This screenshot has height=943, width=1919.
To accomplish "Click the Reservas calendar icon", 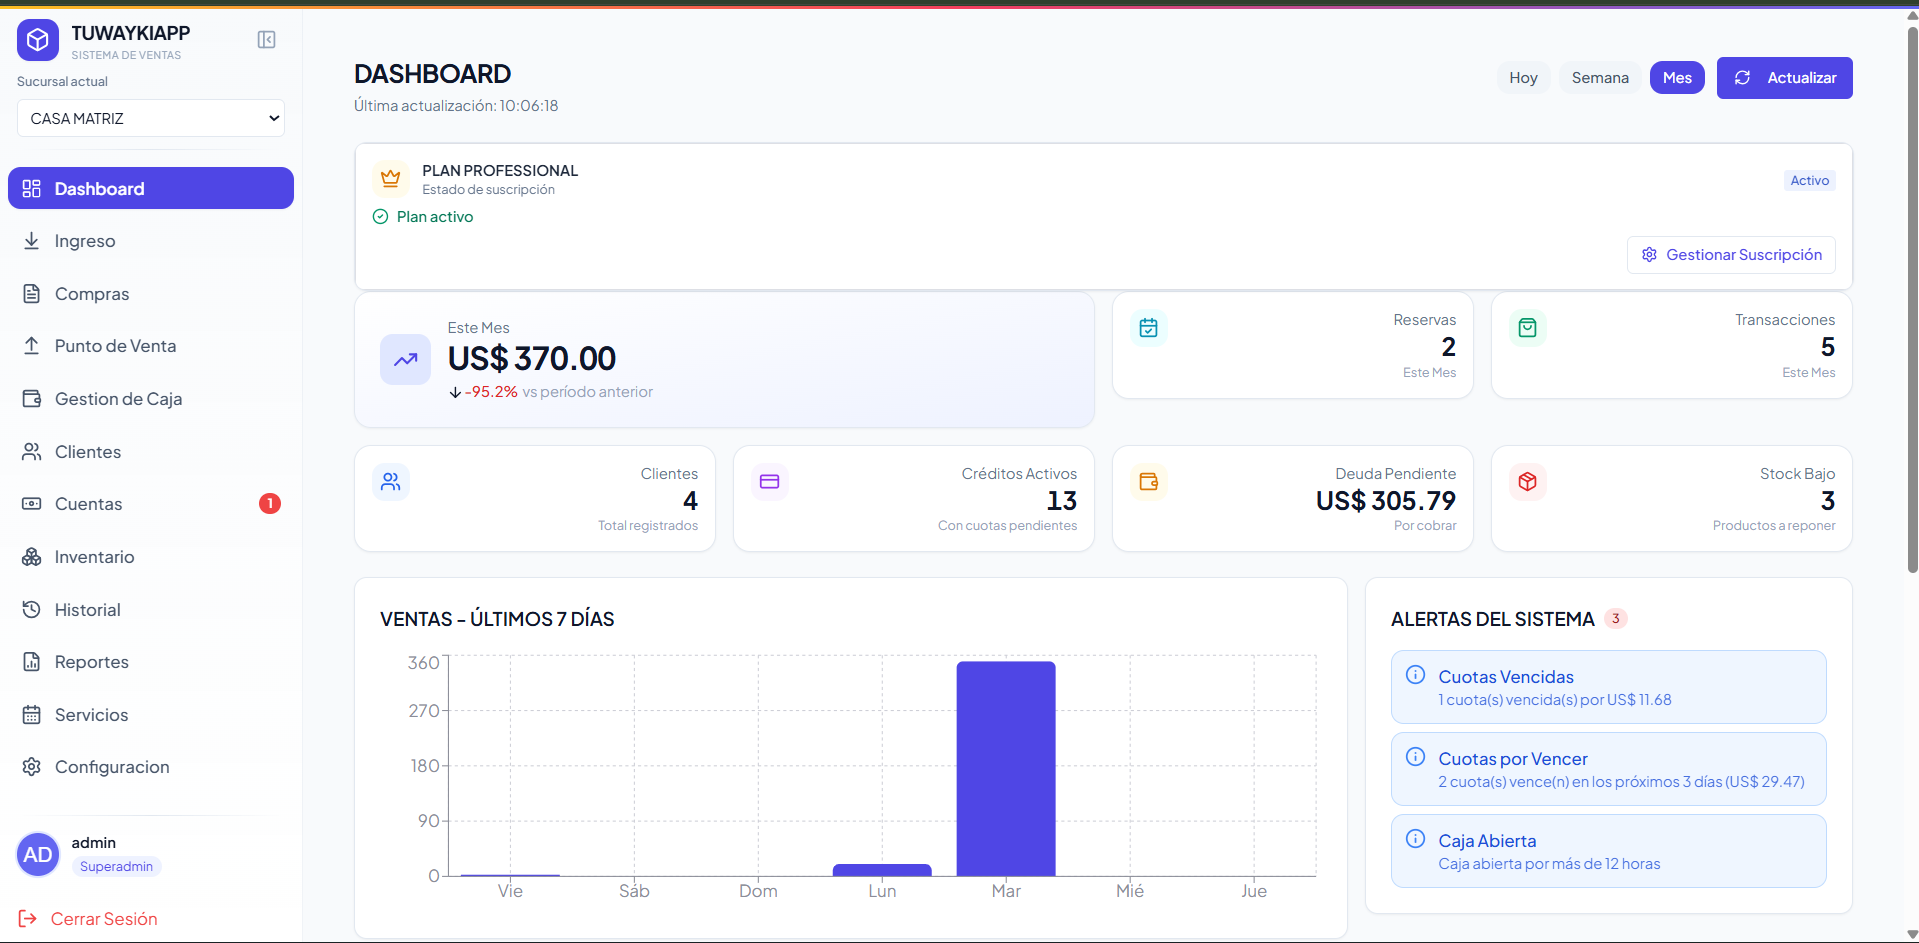I will click(1148, 328).
